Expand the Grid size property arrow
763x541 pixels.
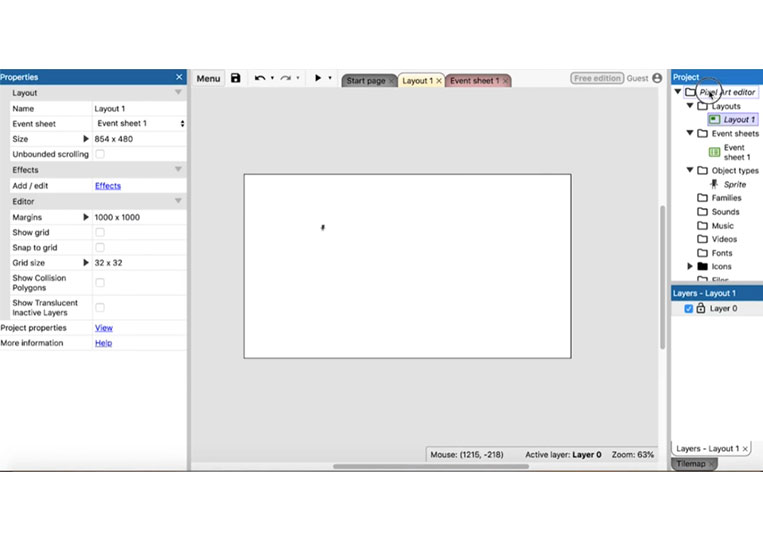coord(86,263)
